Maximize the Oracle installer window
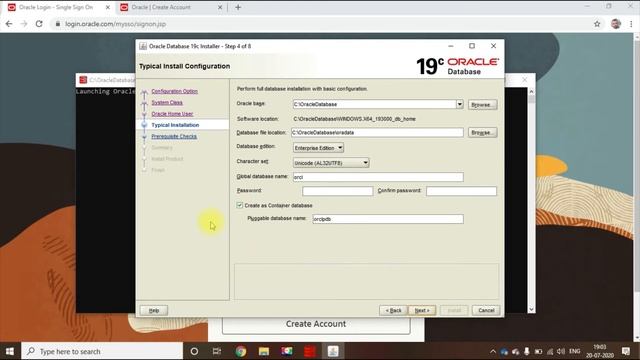Image resolution: width=640 pixels, height=360 pixels. (x=472, y=46)
